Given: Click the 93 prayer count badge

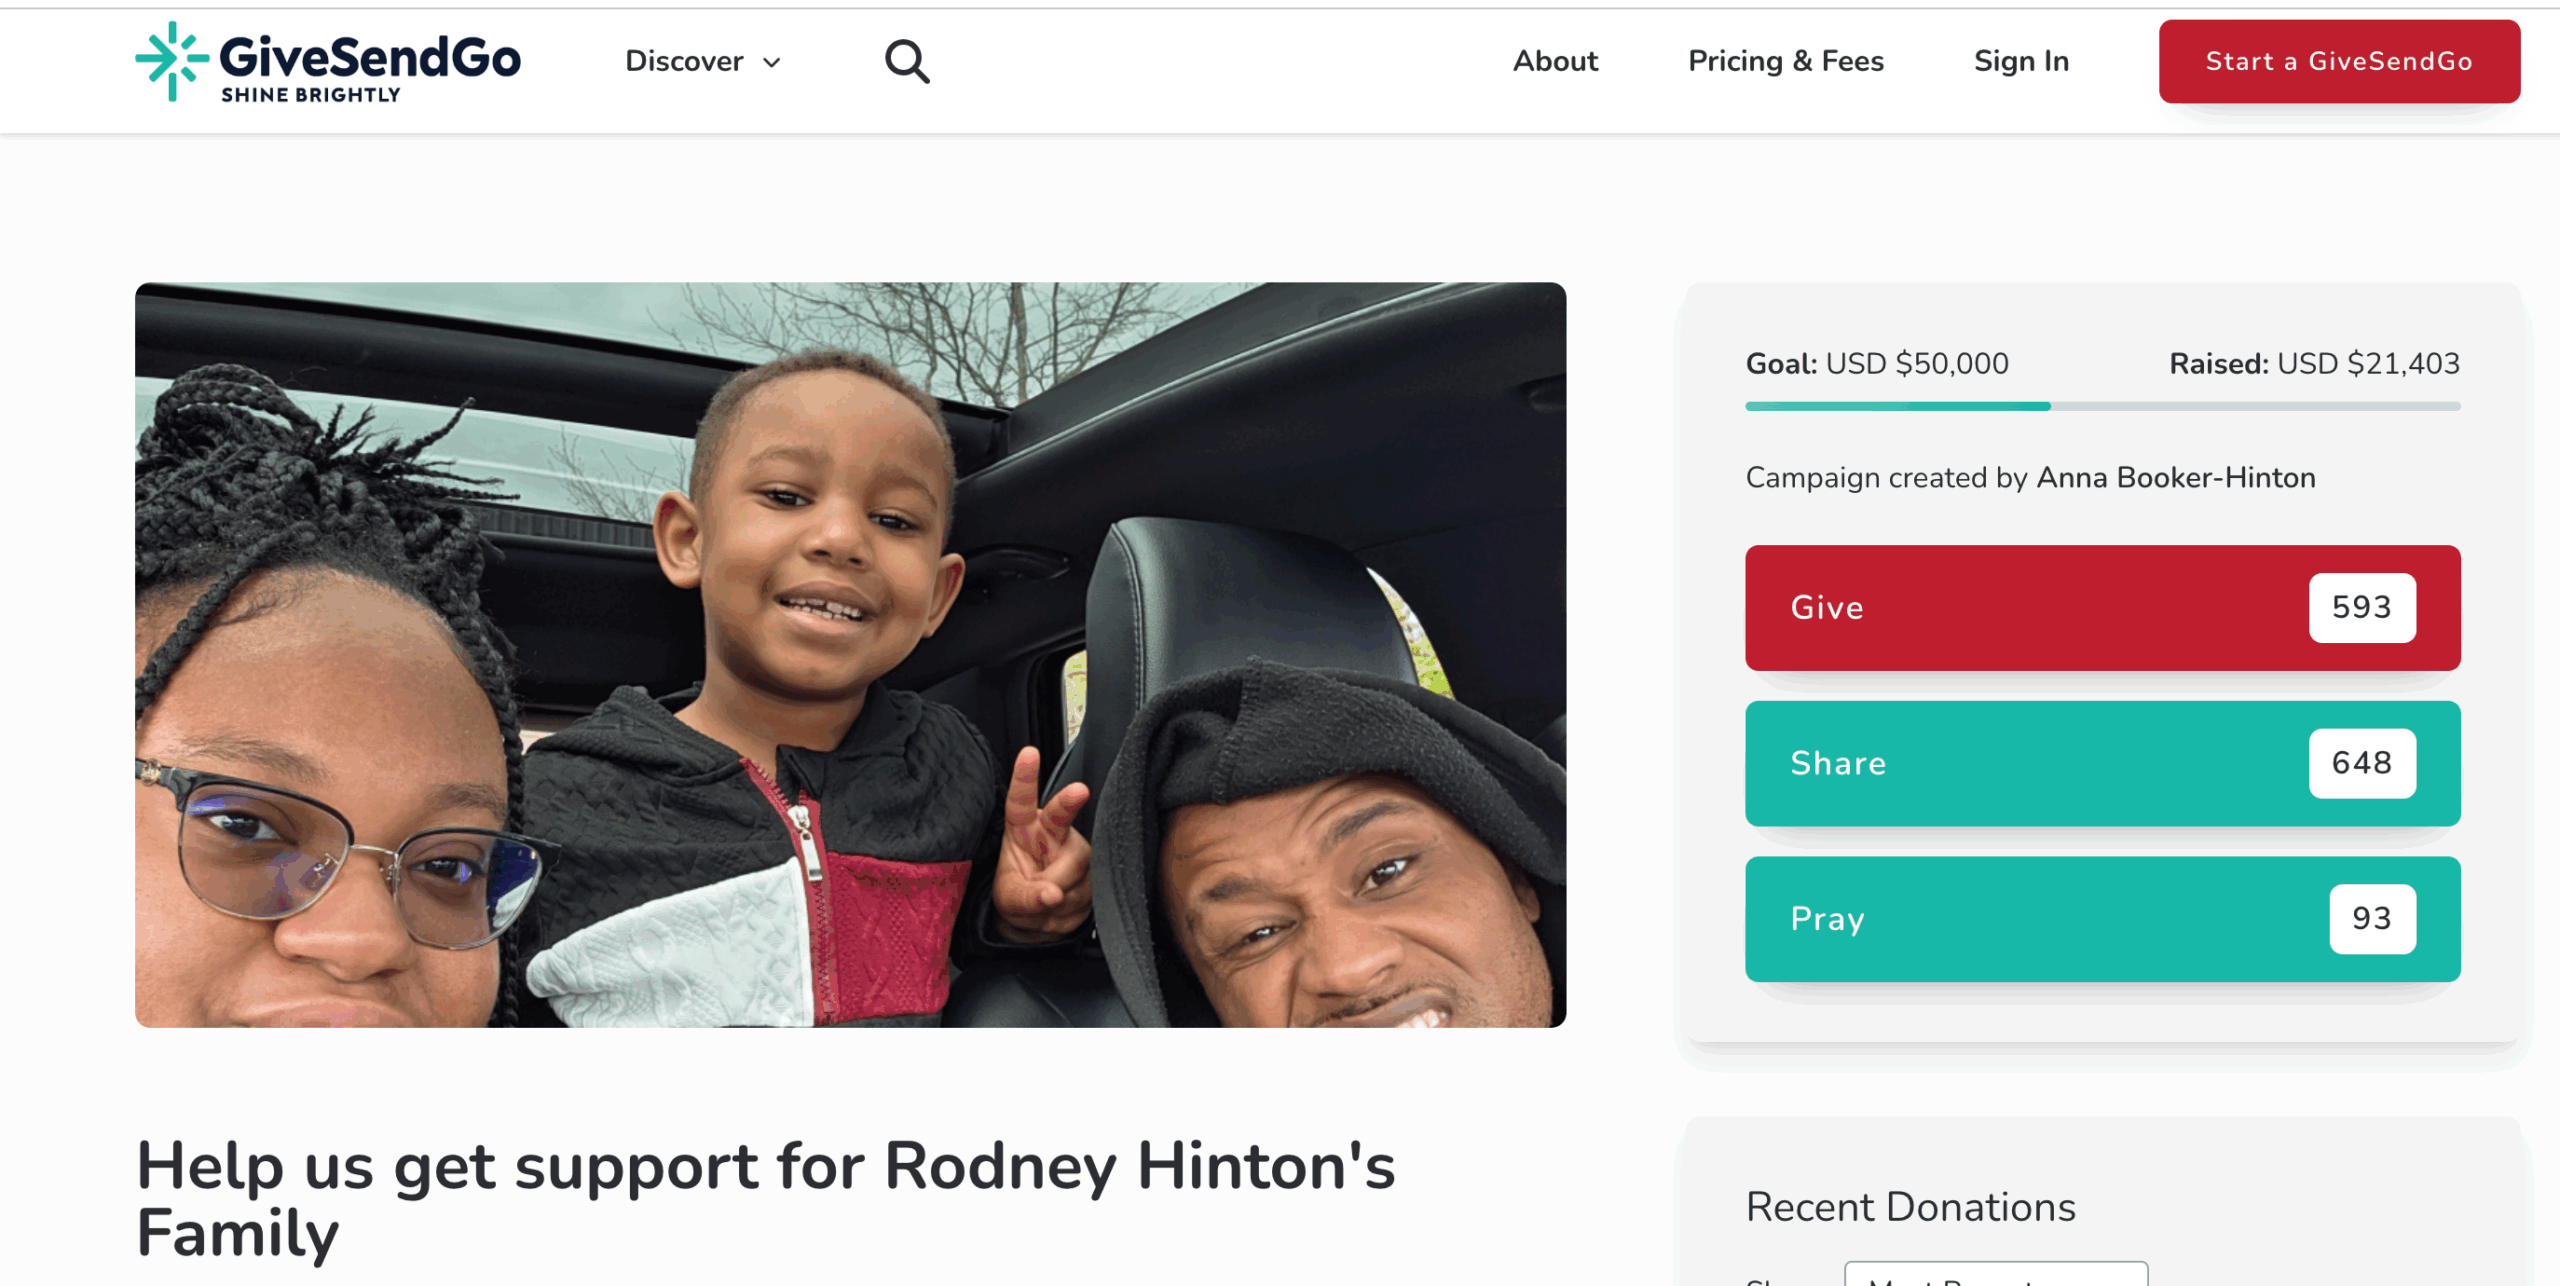Looking at the screenshot, I should (2372, 919).
